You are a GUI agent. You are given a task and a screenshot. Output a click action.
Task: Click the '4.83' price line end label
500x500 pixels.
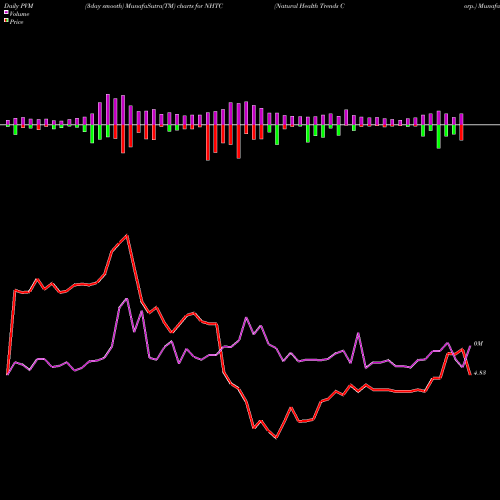(480, 373)
